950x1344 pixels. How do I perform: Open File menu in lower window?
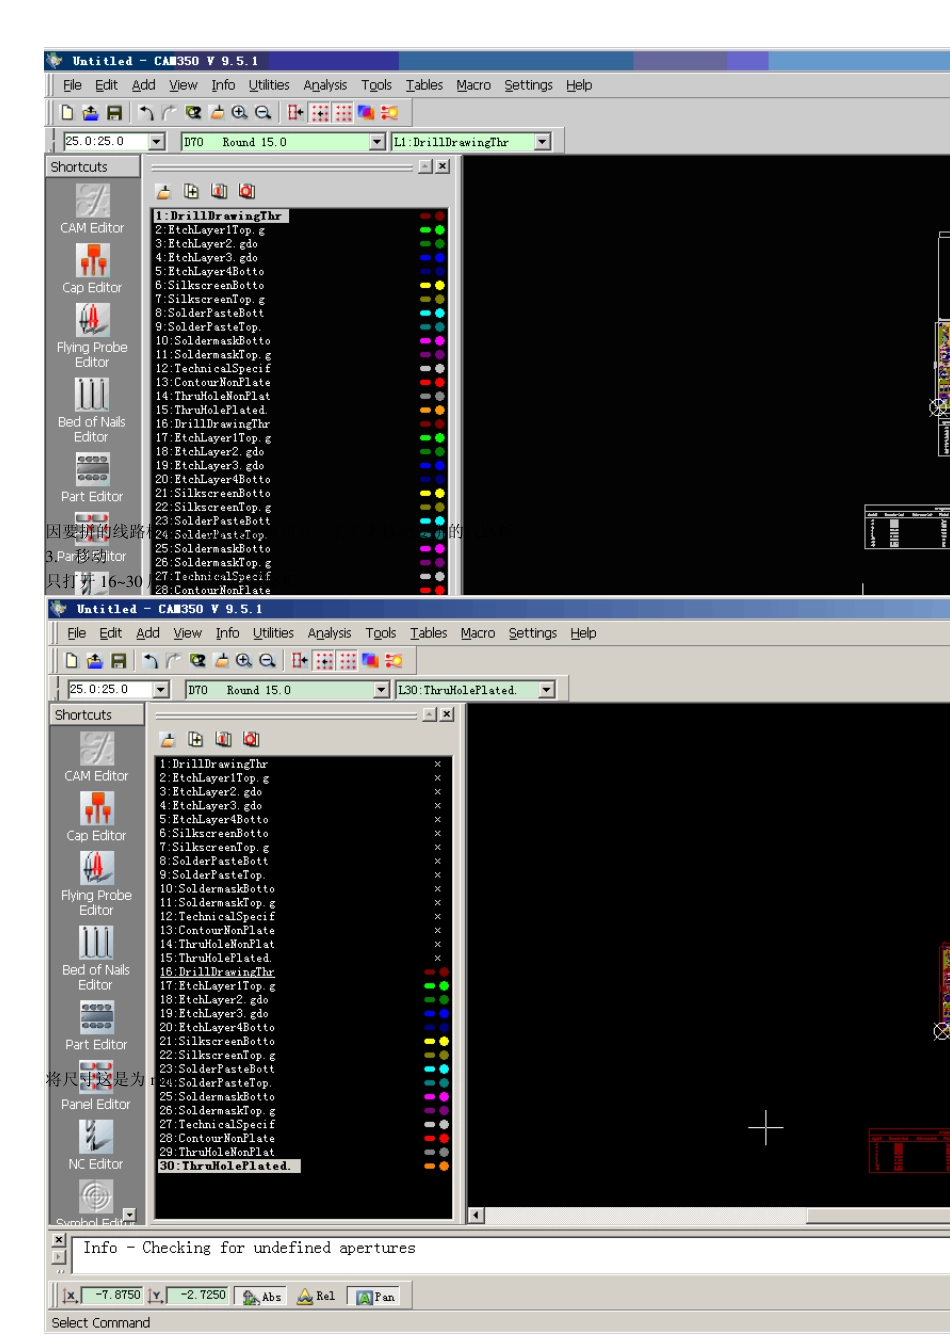(x=77, y=633)
